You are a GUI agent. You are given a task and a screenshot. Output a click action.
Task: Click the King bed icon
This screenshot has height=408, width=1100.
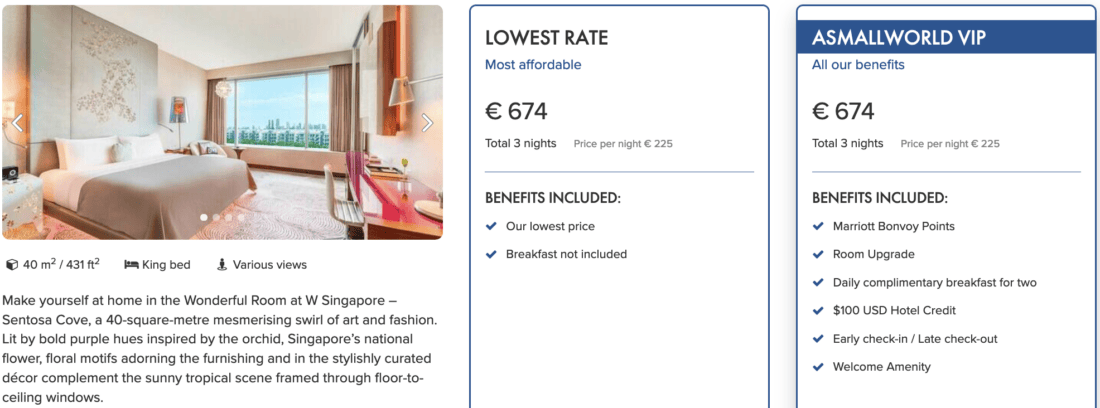coord(131,265)
